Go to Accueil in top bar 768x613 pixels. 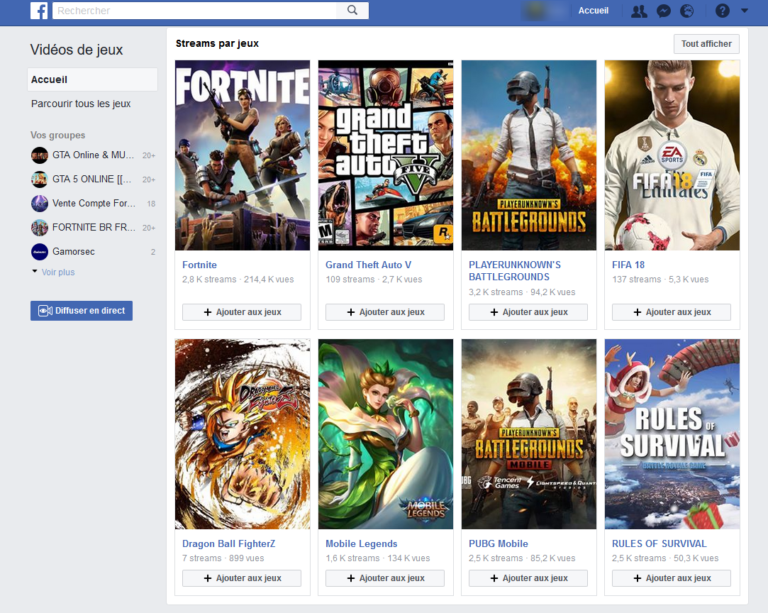(x=593, y=11)
